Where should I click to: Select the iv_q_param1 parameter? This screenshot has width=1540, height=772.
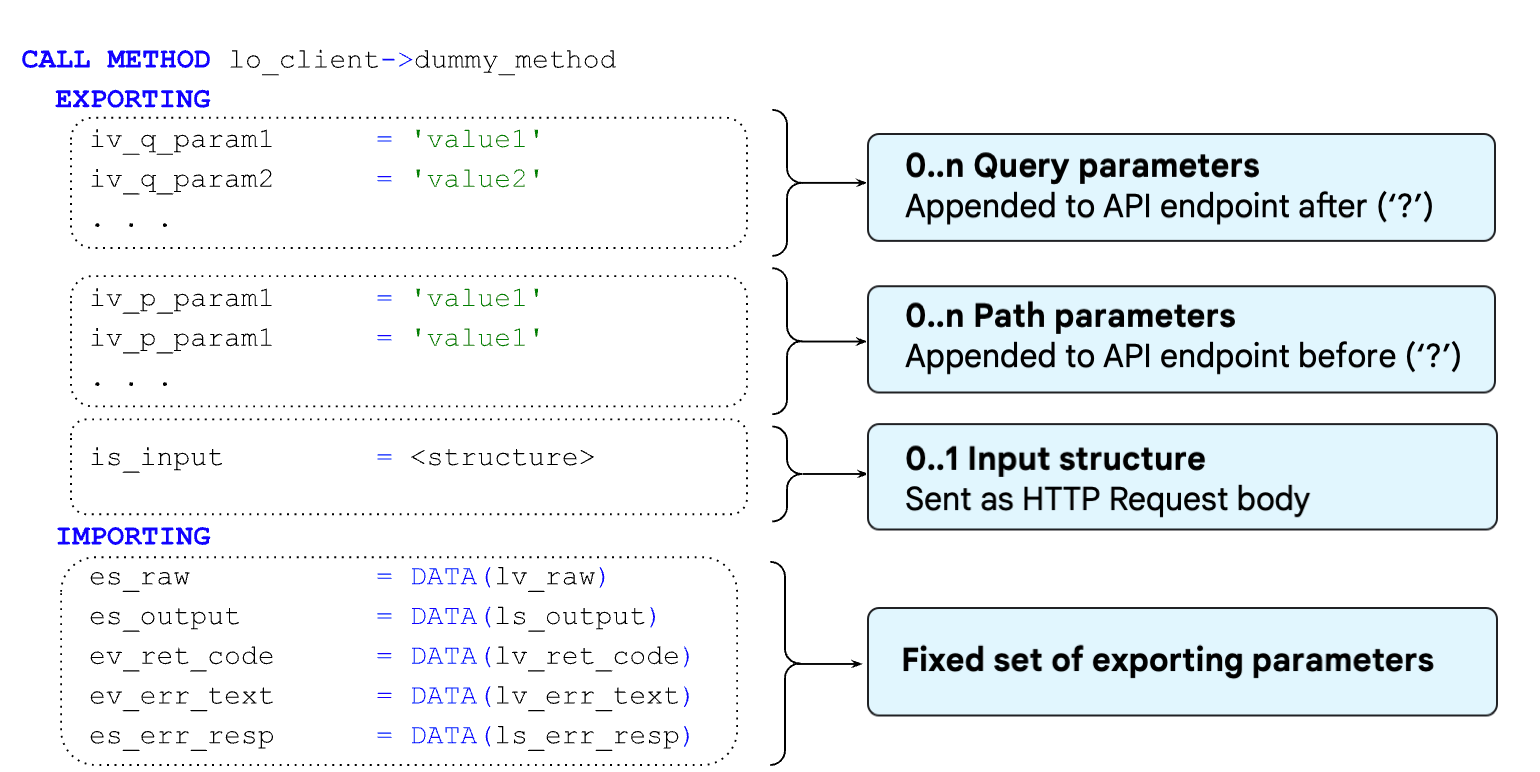[x=180, y=139]
